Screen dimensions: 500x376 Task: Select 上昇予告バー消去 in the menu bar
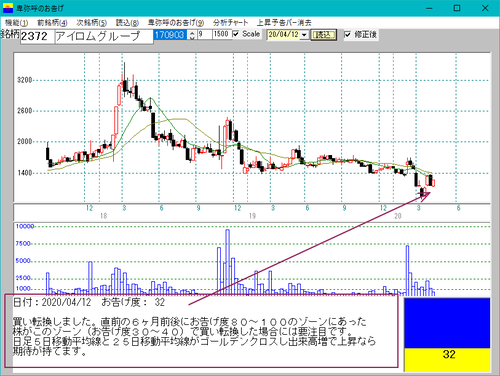pyautogui.click(x=284, y=23)
